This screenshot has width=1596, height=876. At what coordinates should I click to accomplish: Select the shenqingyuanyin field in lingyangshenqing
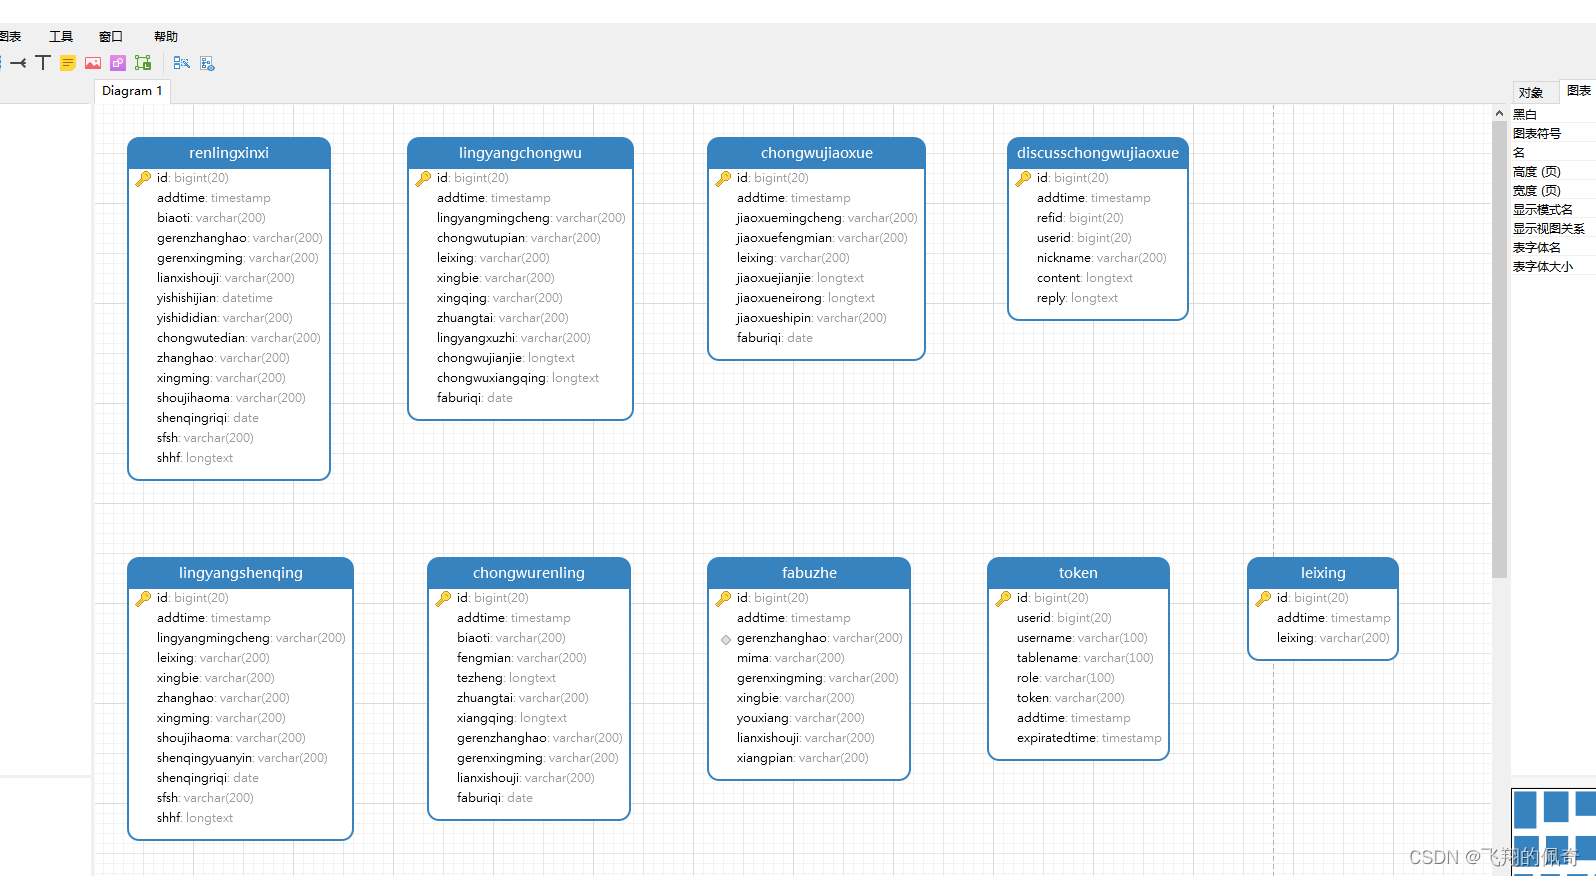point(240,758)
